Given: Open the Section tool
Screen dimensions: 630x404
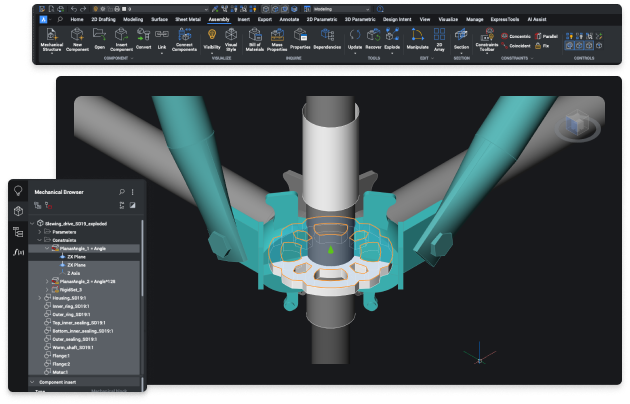Looking at the screenshot, I should (x=461, y=39).
